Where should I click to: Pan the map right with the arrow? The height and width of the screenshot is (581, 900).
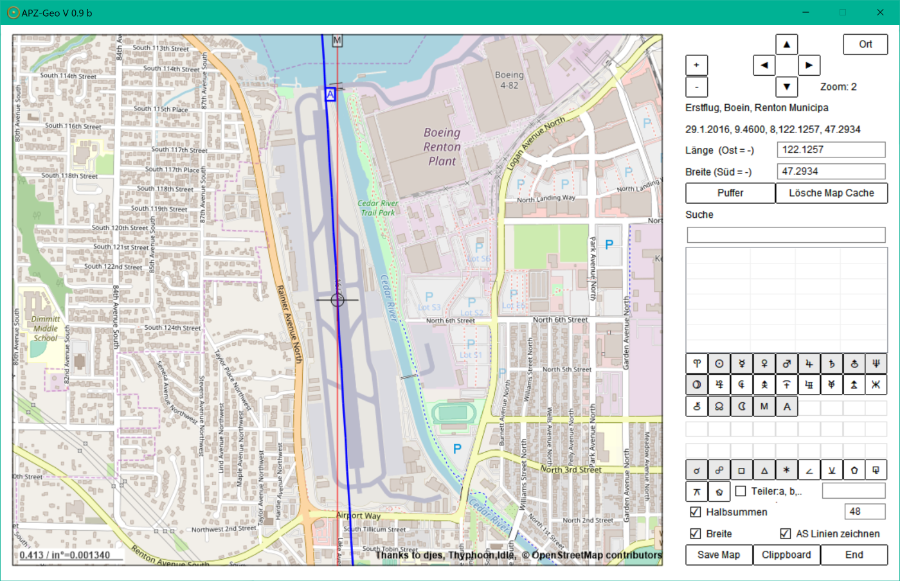[809, 65]
